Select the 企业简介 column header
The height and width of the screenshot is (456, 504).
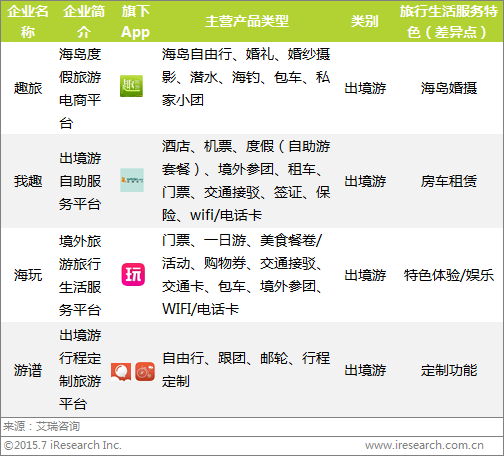tap(84, 22)
